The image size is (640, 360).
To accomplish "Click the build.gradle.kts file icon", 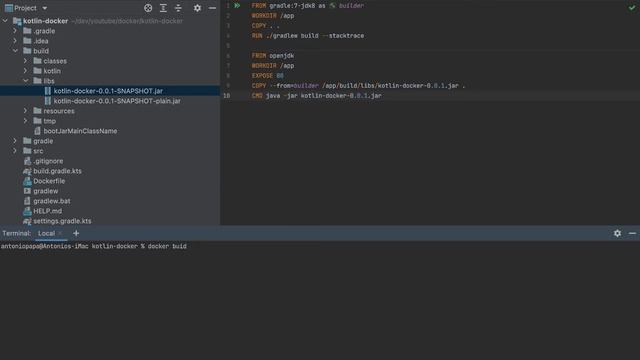I will pyautogui.click(x=27, y=171).
